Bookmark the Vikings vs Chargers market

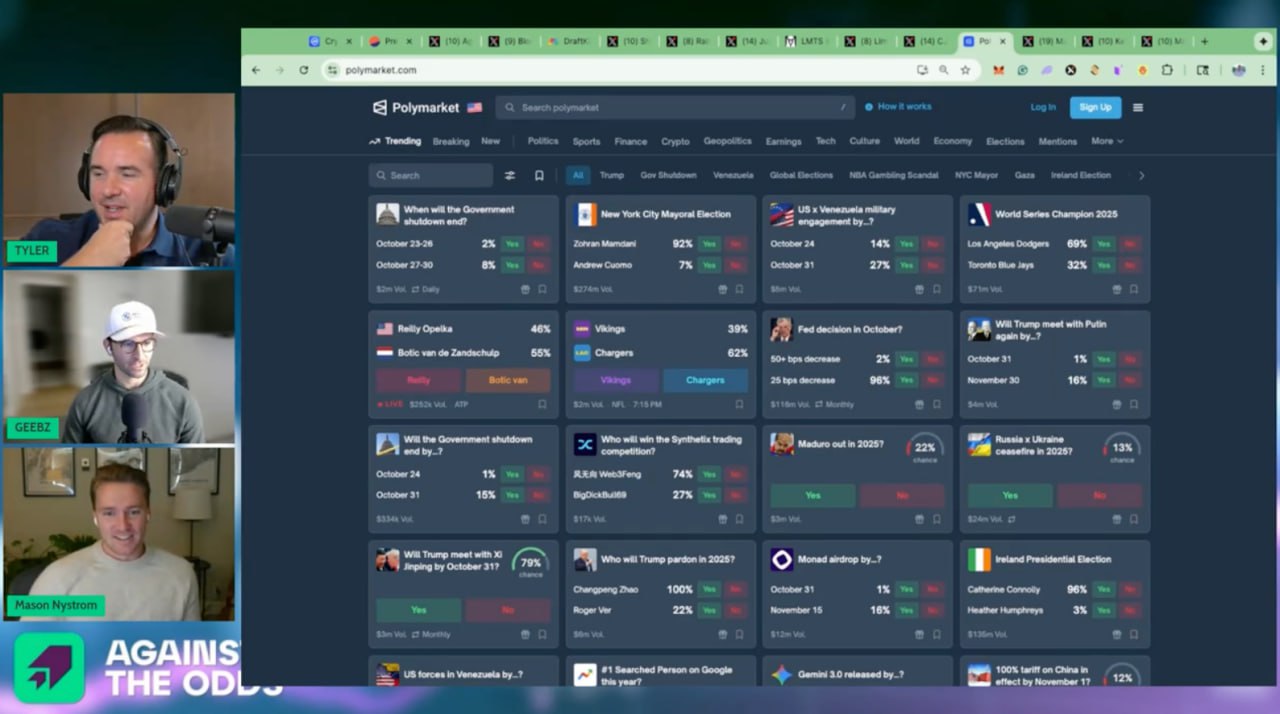pos(740,404)
